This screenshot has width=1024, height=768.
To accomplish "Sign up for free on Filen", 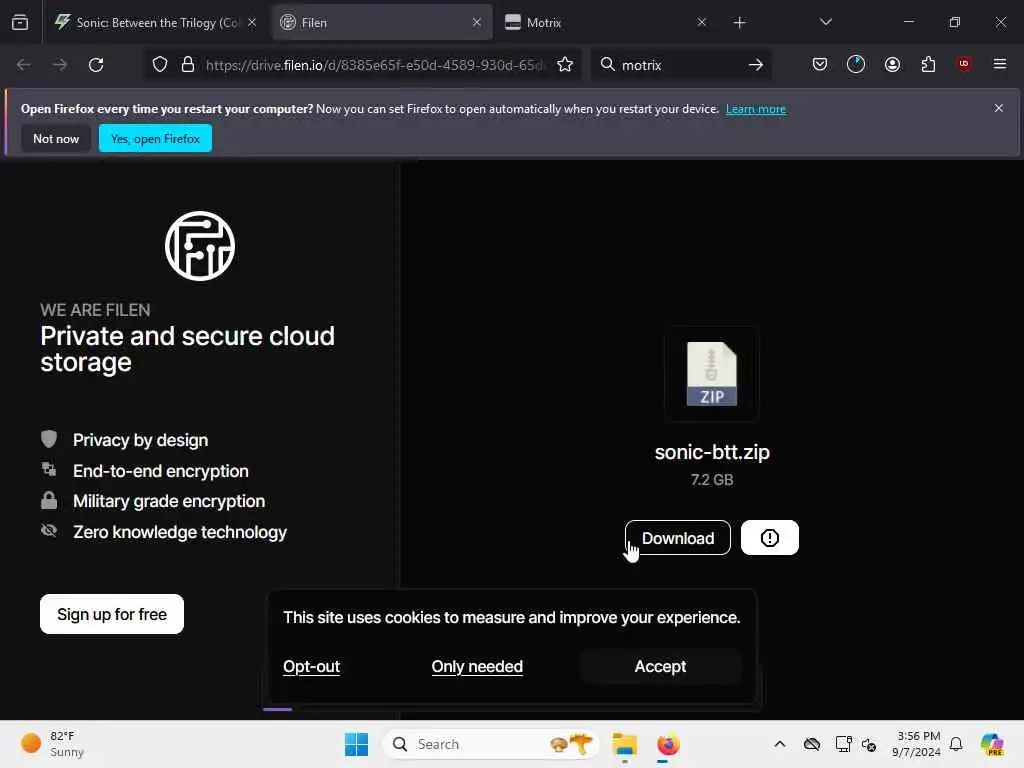I will pos(112,614).
